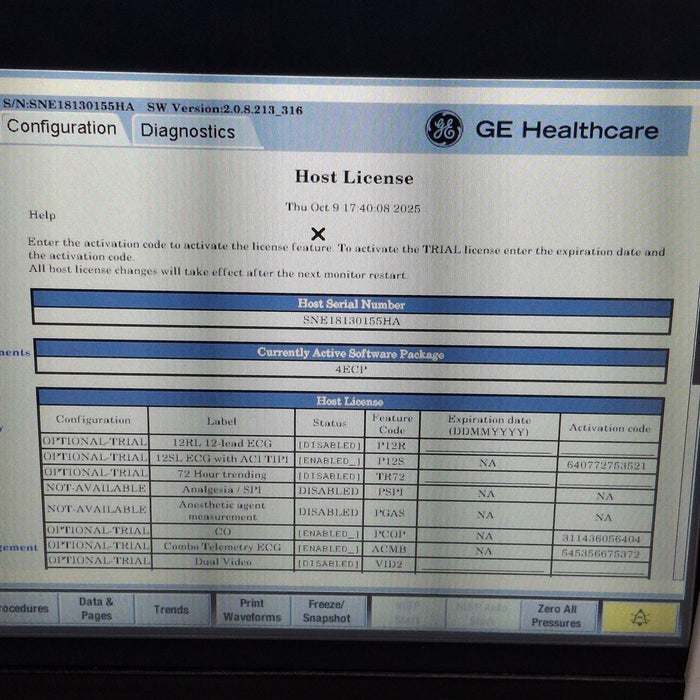Click the Analgesia / SPI label
The image size is (700, 700).
tap(222, 489)
